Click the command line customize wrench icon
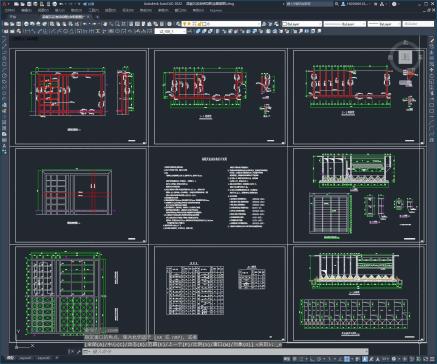The height and width of the screenshot is (364, 437). pos(78,351)
